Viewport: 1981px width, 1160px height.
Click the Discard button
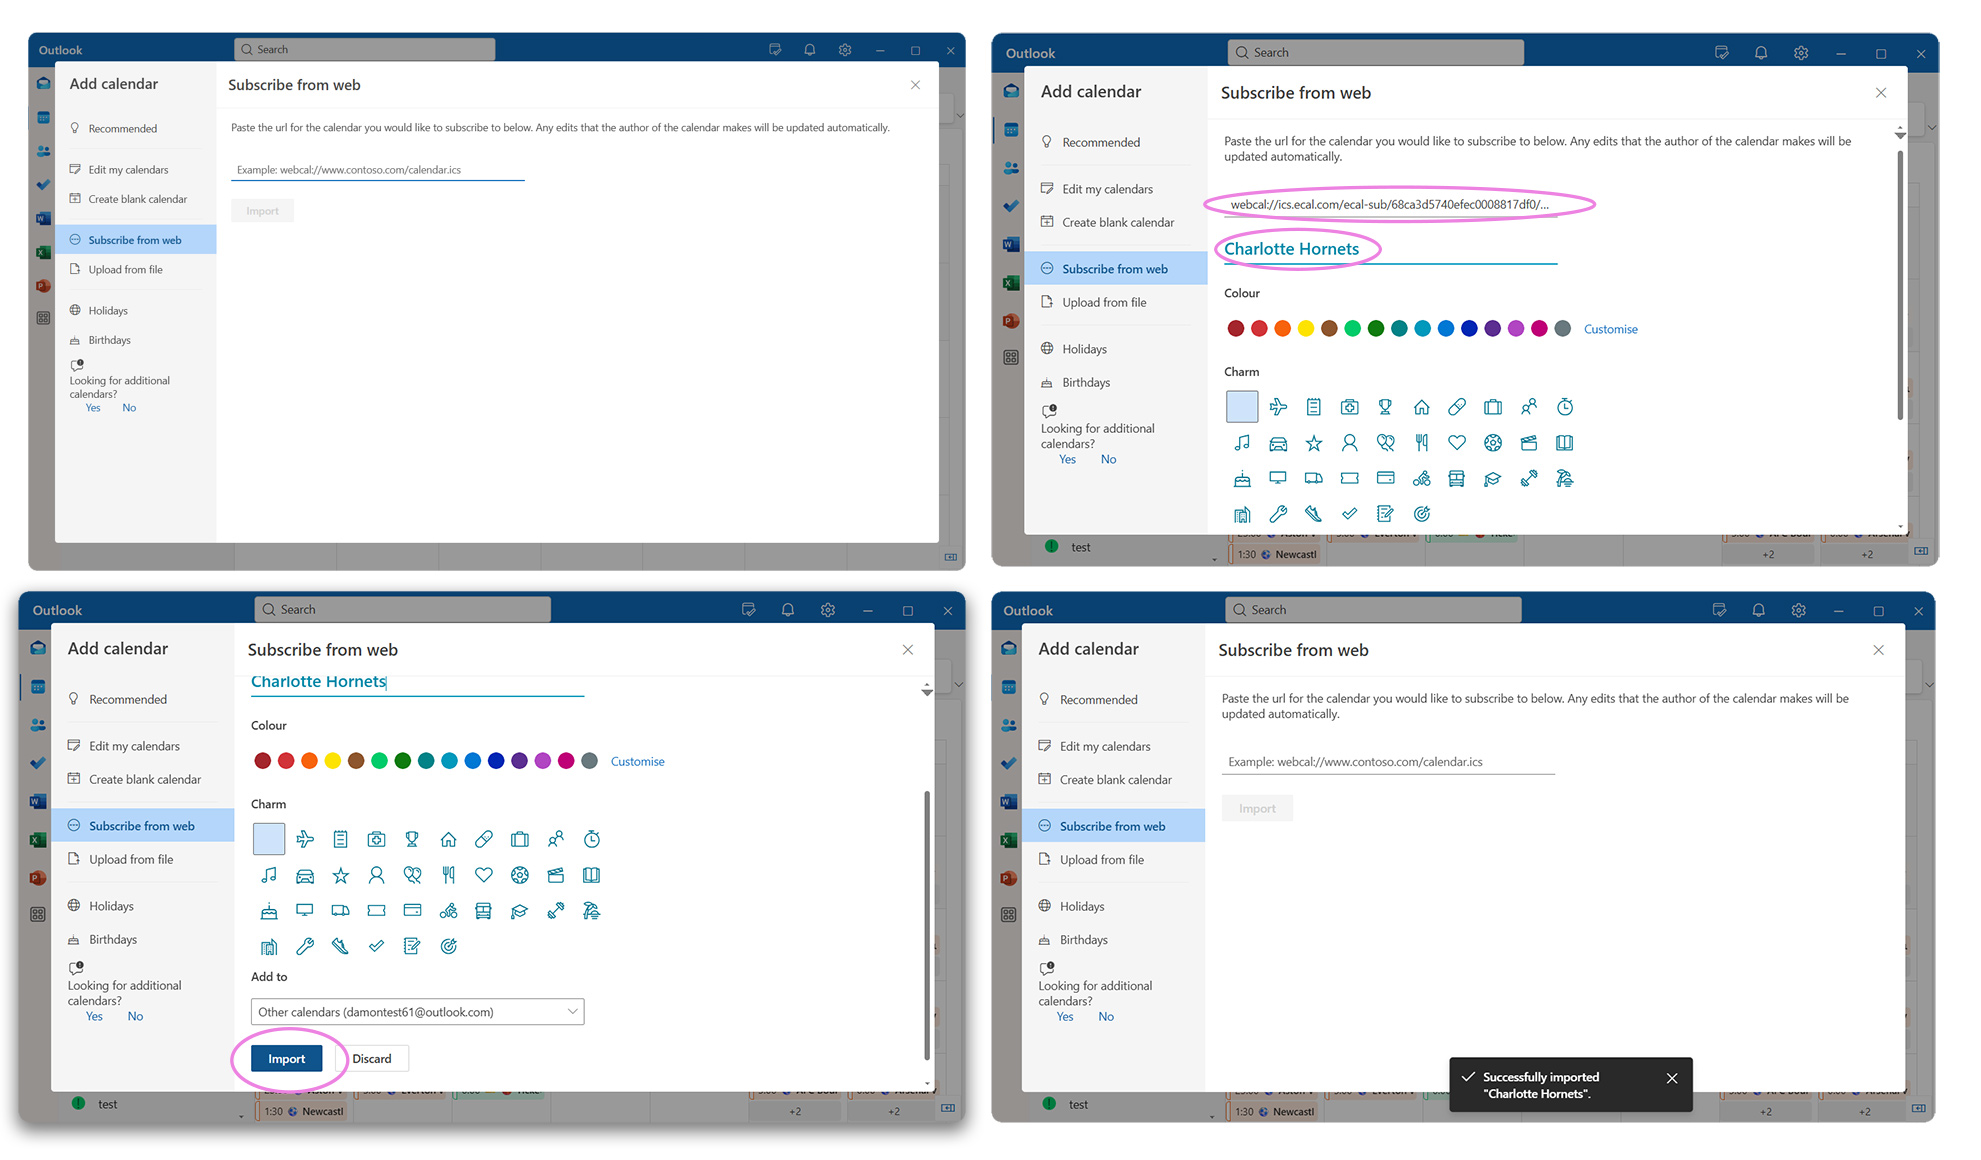pyautogui.click(x=372, y=1059)
